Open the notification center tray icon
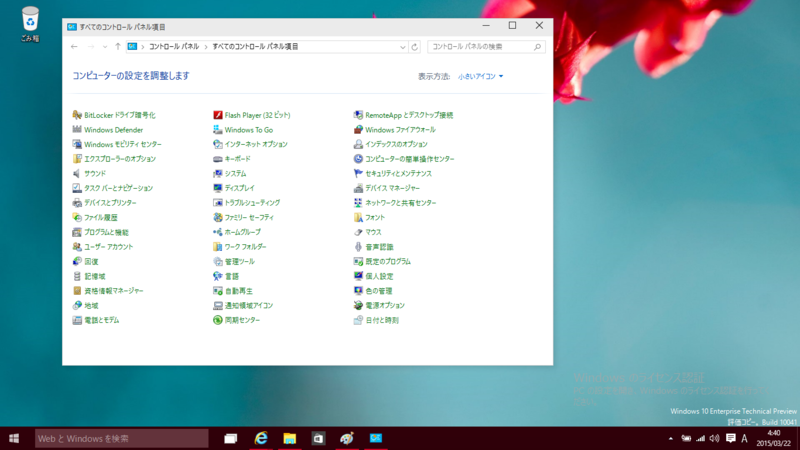This screenshot has height=450, width=800. 731,438
